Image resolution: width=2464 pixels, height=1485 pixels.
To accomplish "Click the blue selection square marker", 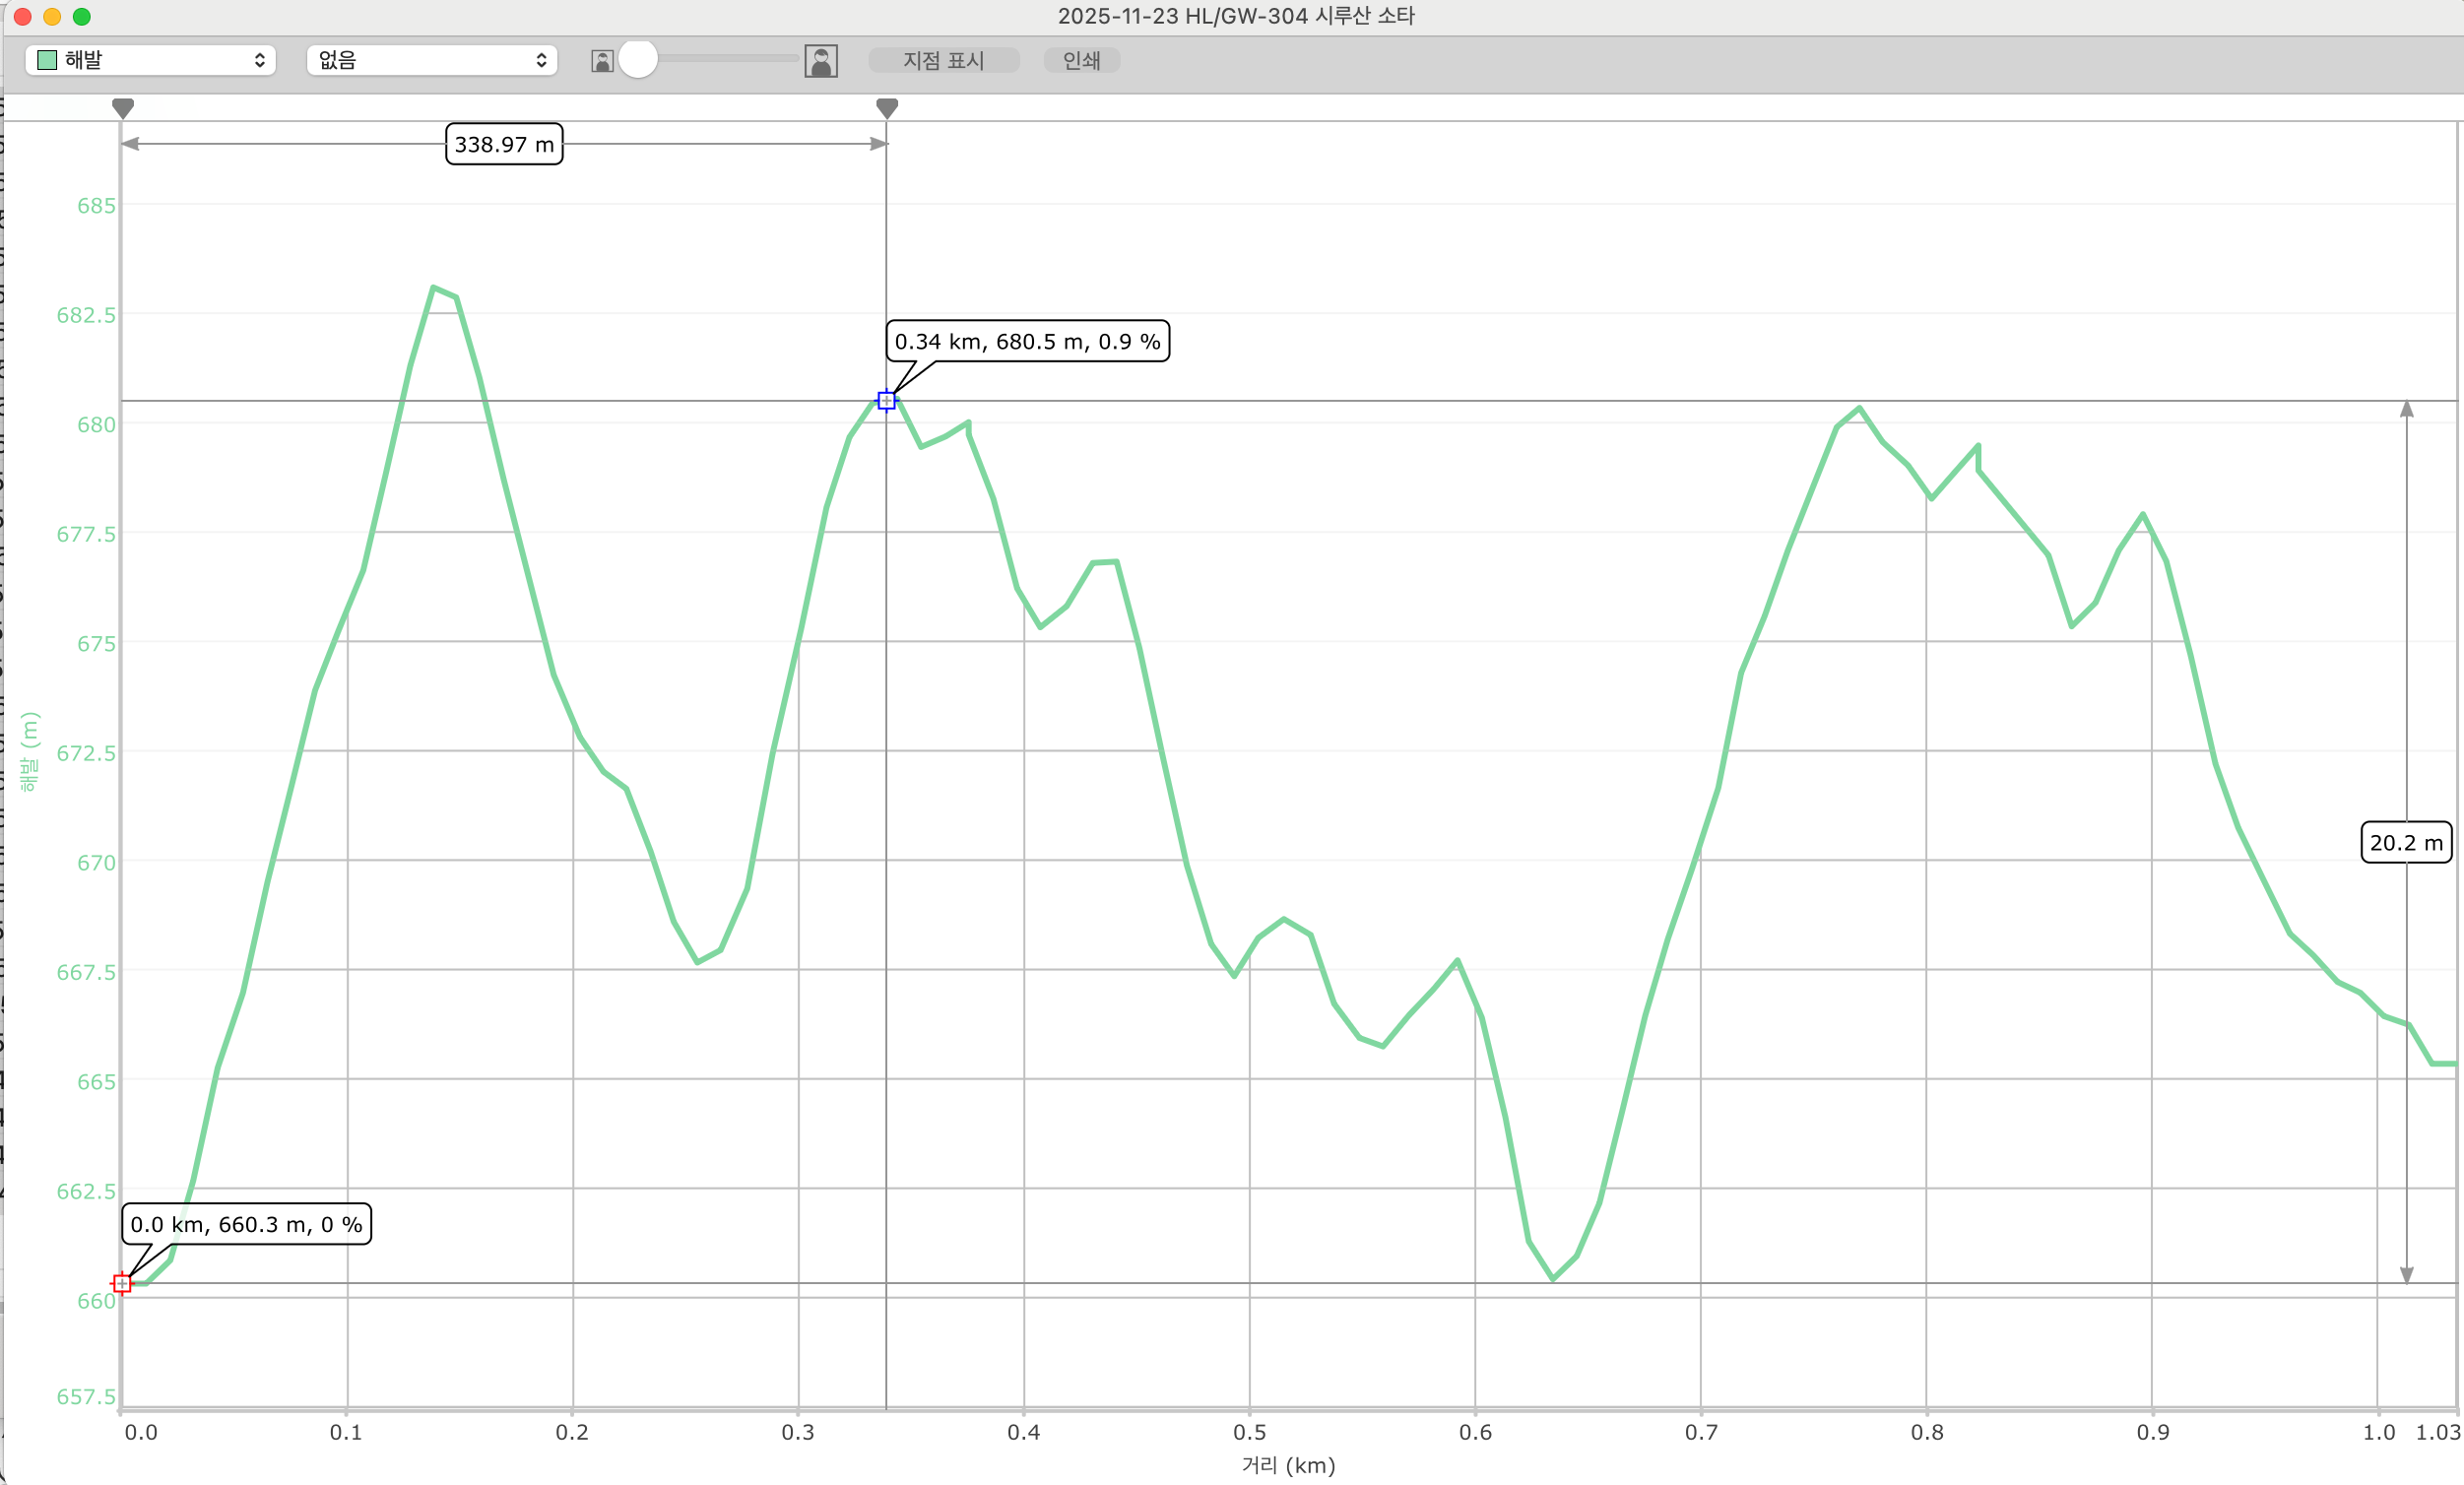I will (886, 401).
